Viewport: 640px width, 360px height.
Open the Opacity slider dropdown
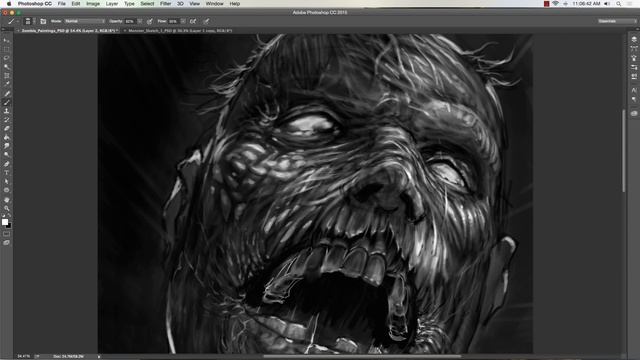coord(140,21)
